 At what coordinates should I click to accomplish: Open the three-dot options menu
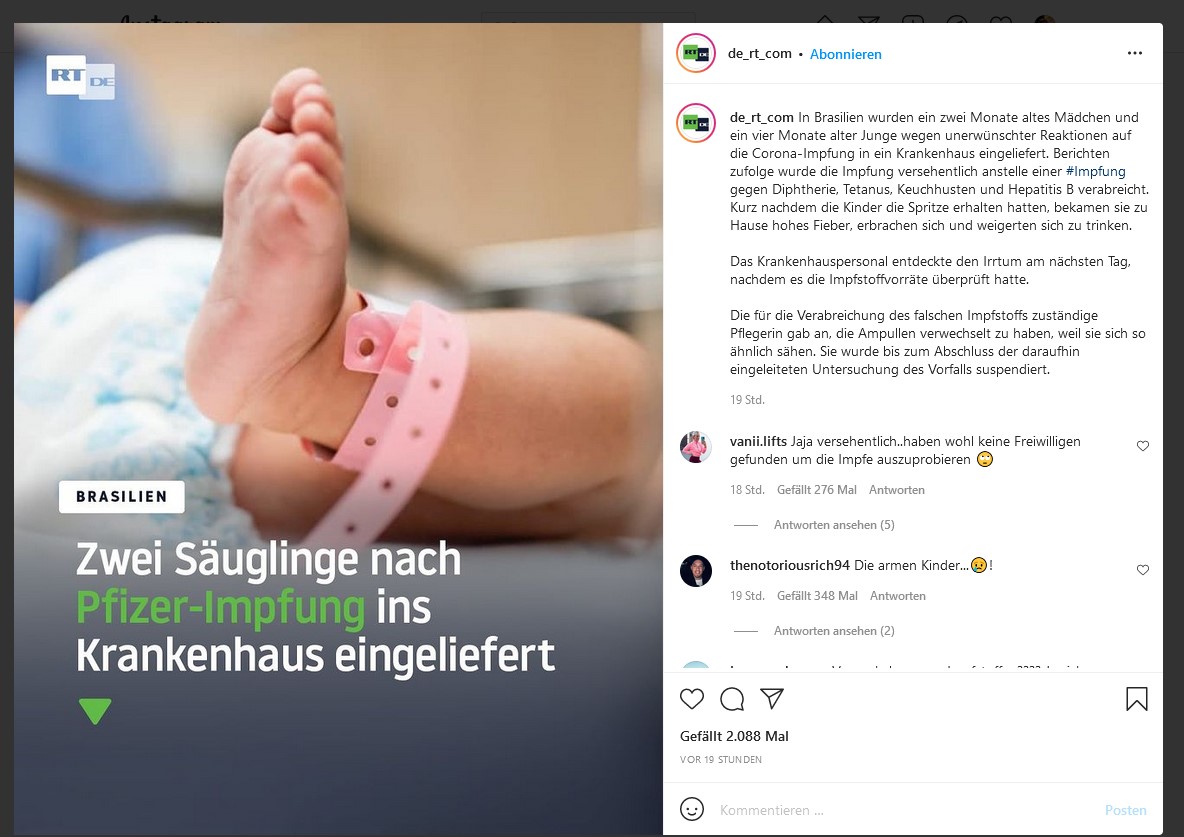[1134, 53]
